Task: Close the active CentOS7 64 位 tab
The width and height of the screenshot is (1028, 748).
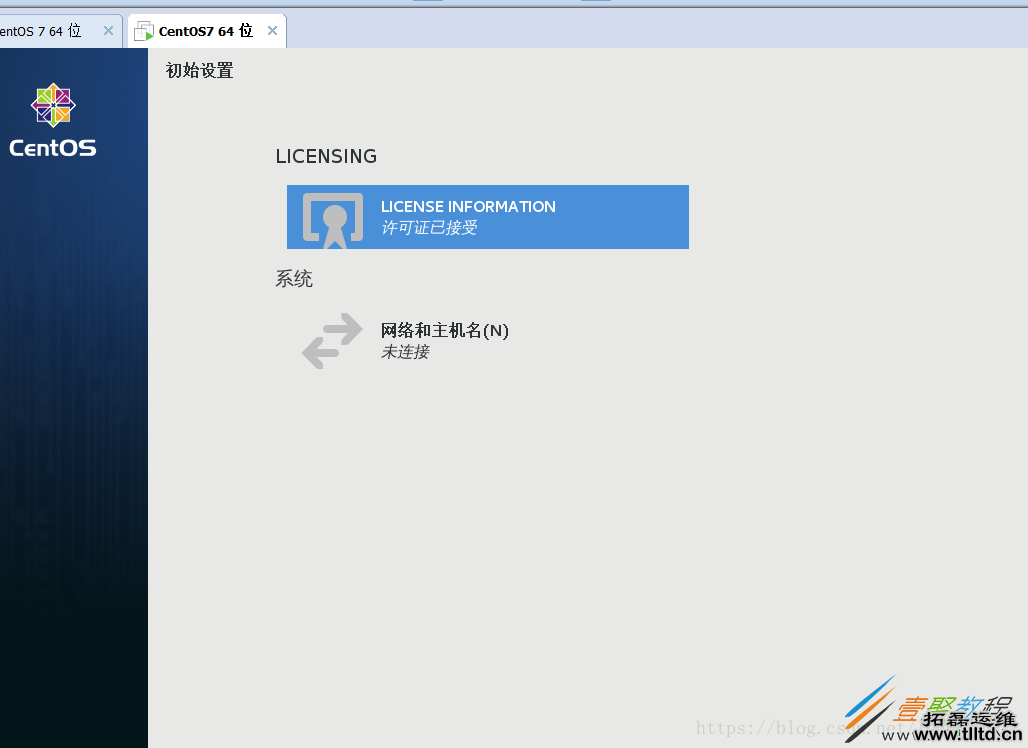Action: tap(272, 30)
